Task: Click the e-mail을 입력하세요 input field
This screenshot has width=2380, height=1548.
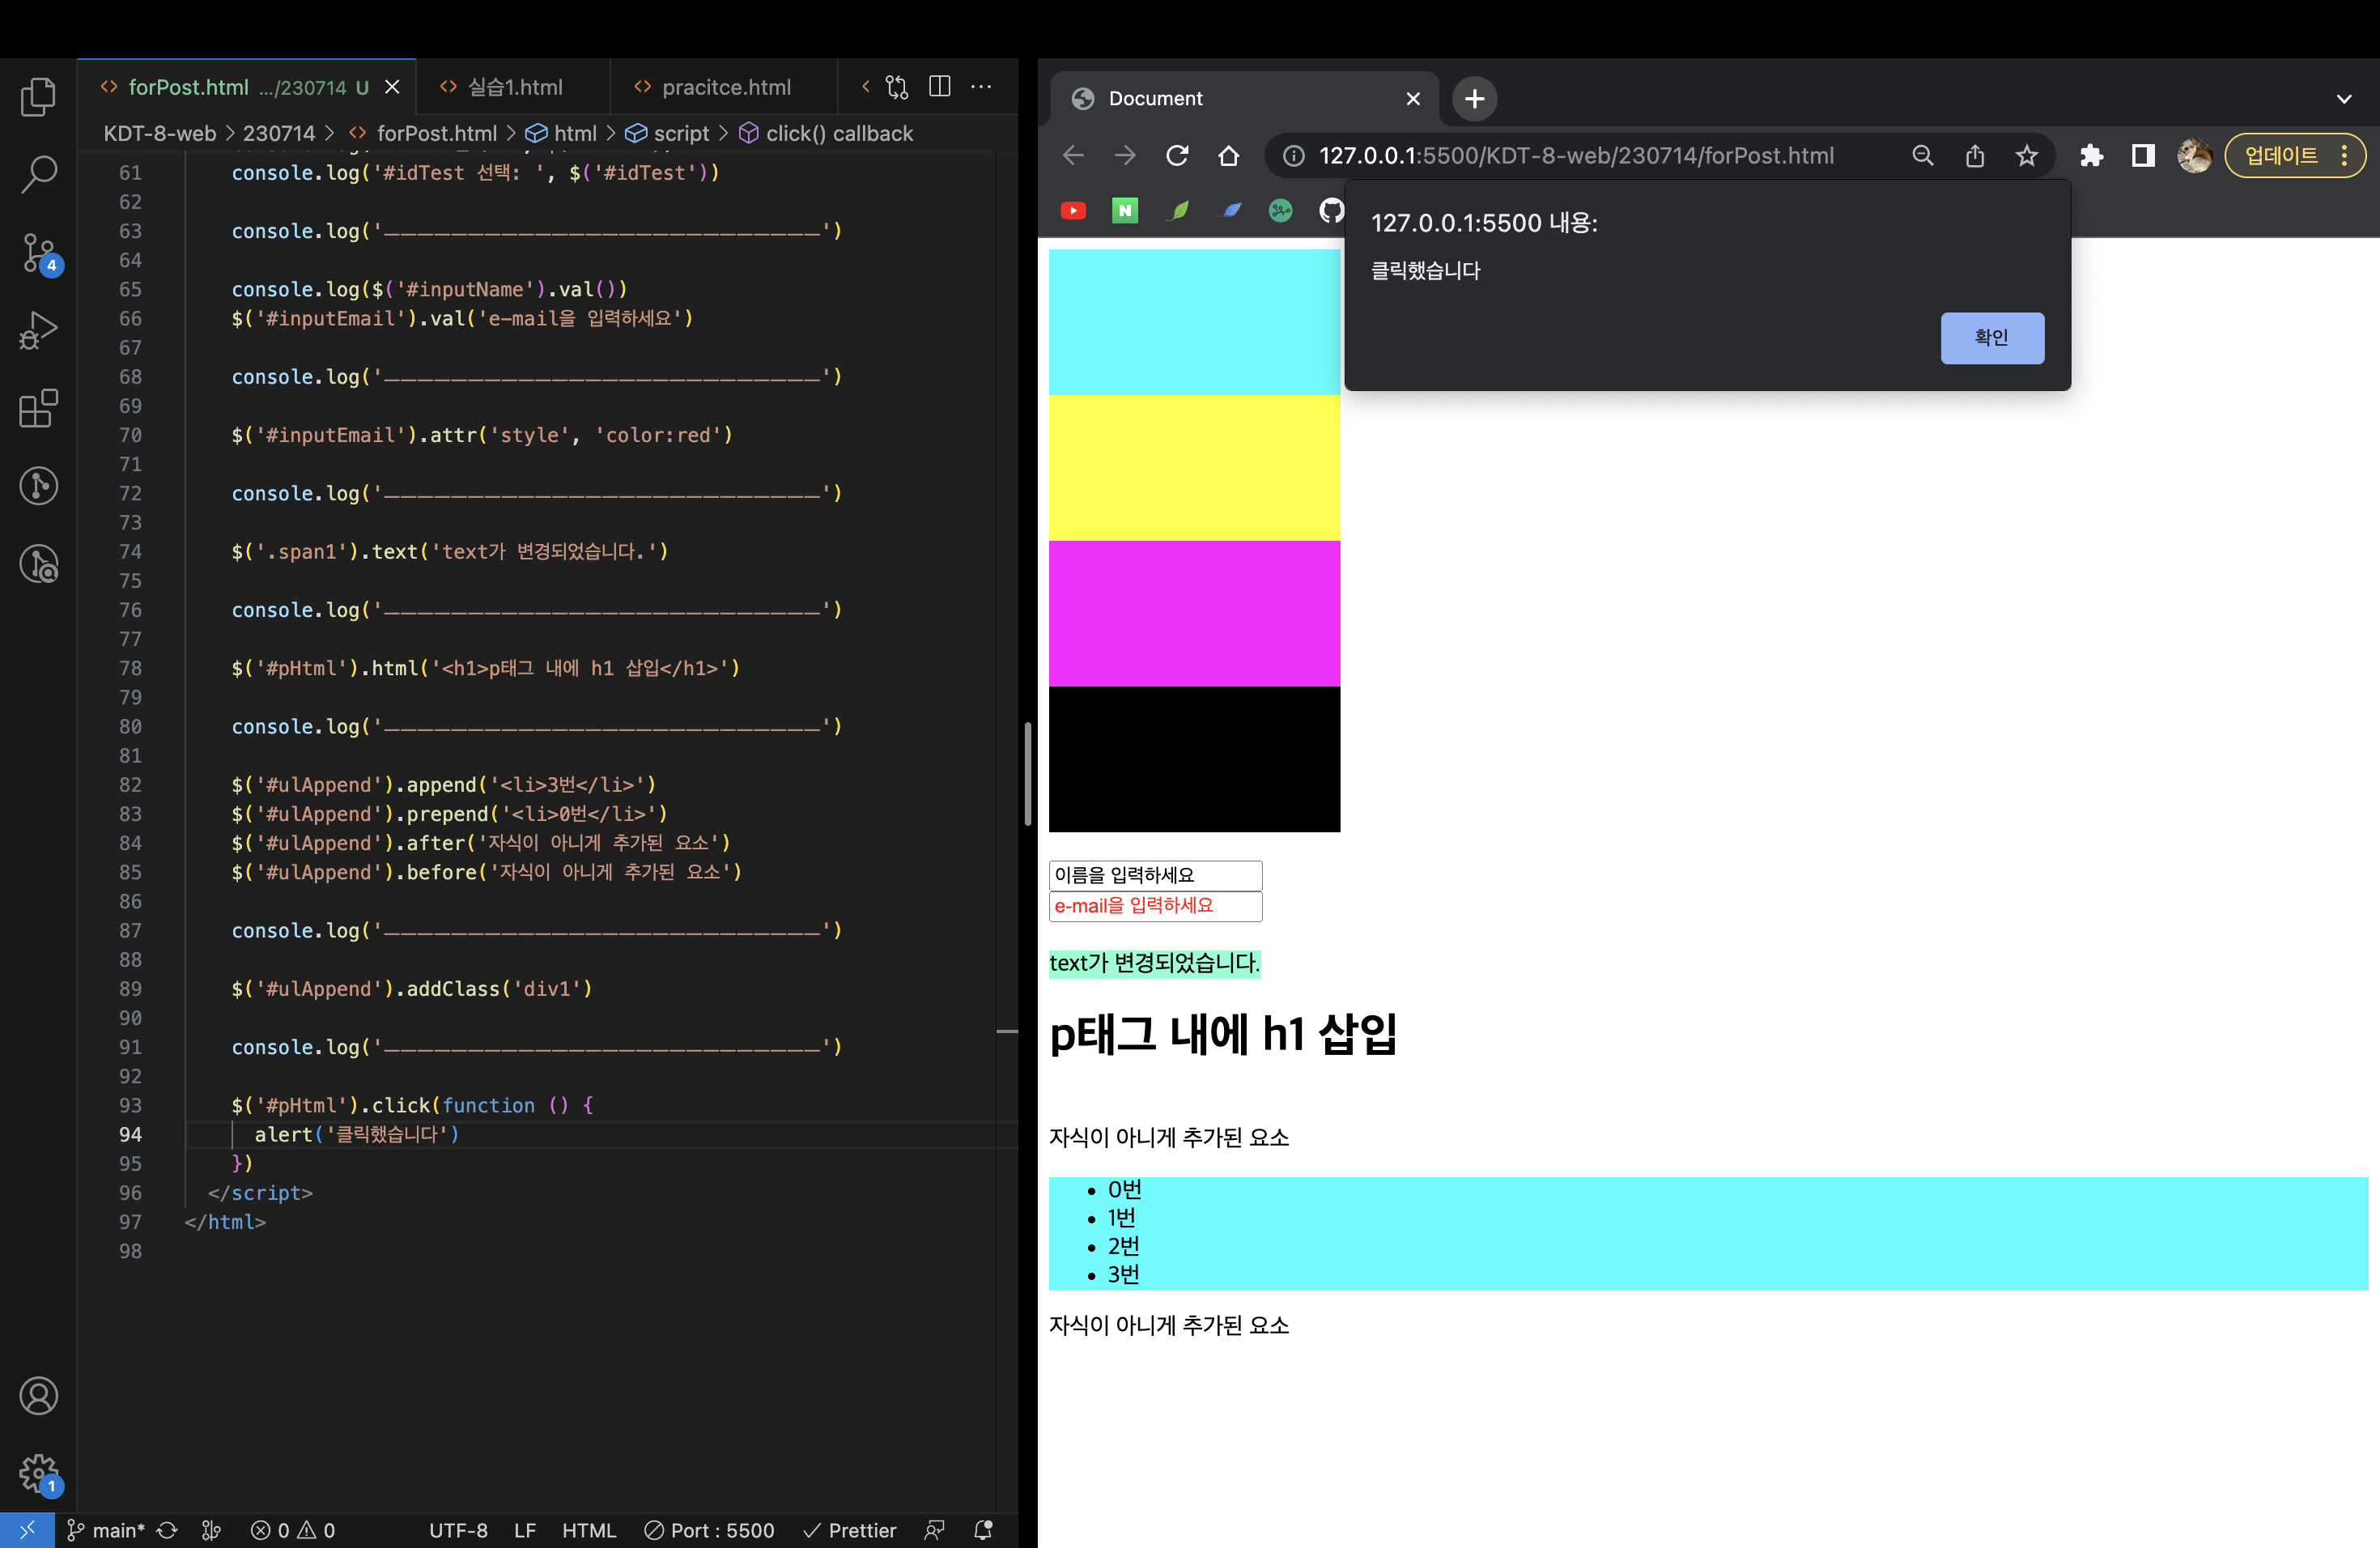Action: point(1155,906)
